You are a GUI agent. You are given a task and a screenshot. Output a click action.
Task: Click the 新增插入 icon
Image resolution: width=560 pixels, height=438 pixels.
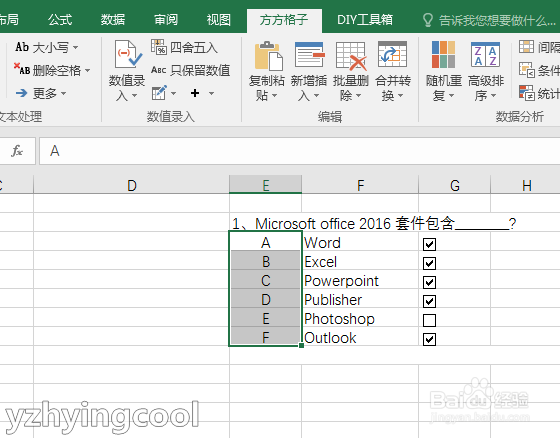point(309,55)
